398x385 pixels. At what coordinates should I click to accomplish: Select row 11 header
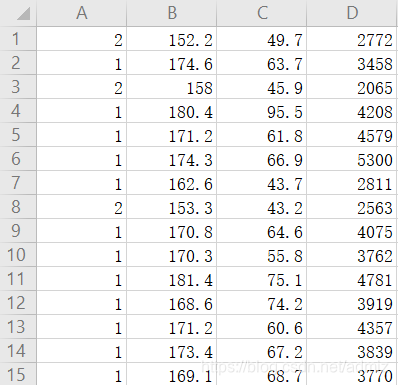(x=18, y=279)
